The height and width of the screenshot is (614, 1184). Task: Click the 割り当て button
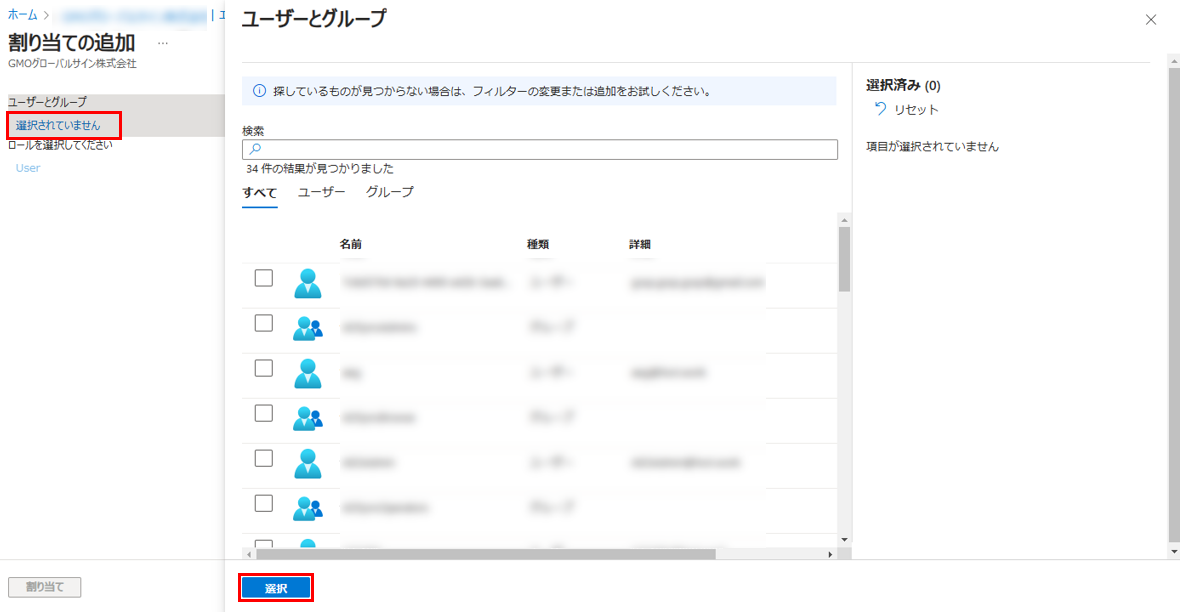pyautogui.click(x=45, y=587)
